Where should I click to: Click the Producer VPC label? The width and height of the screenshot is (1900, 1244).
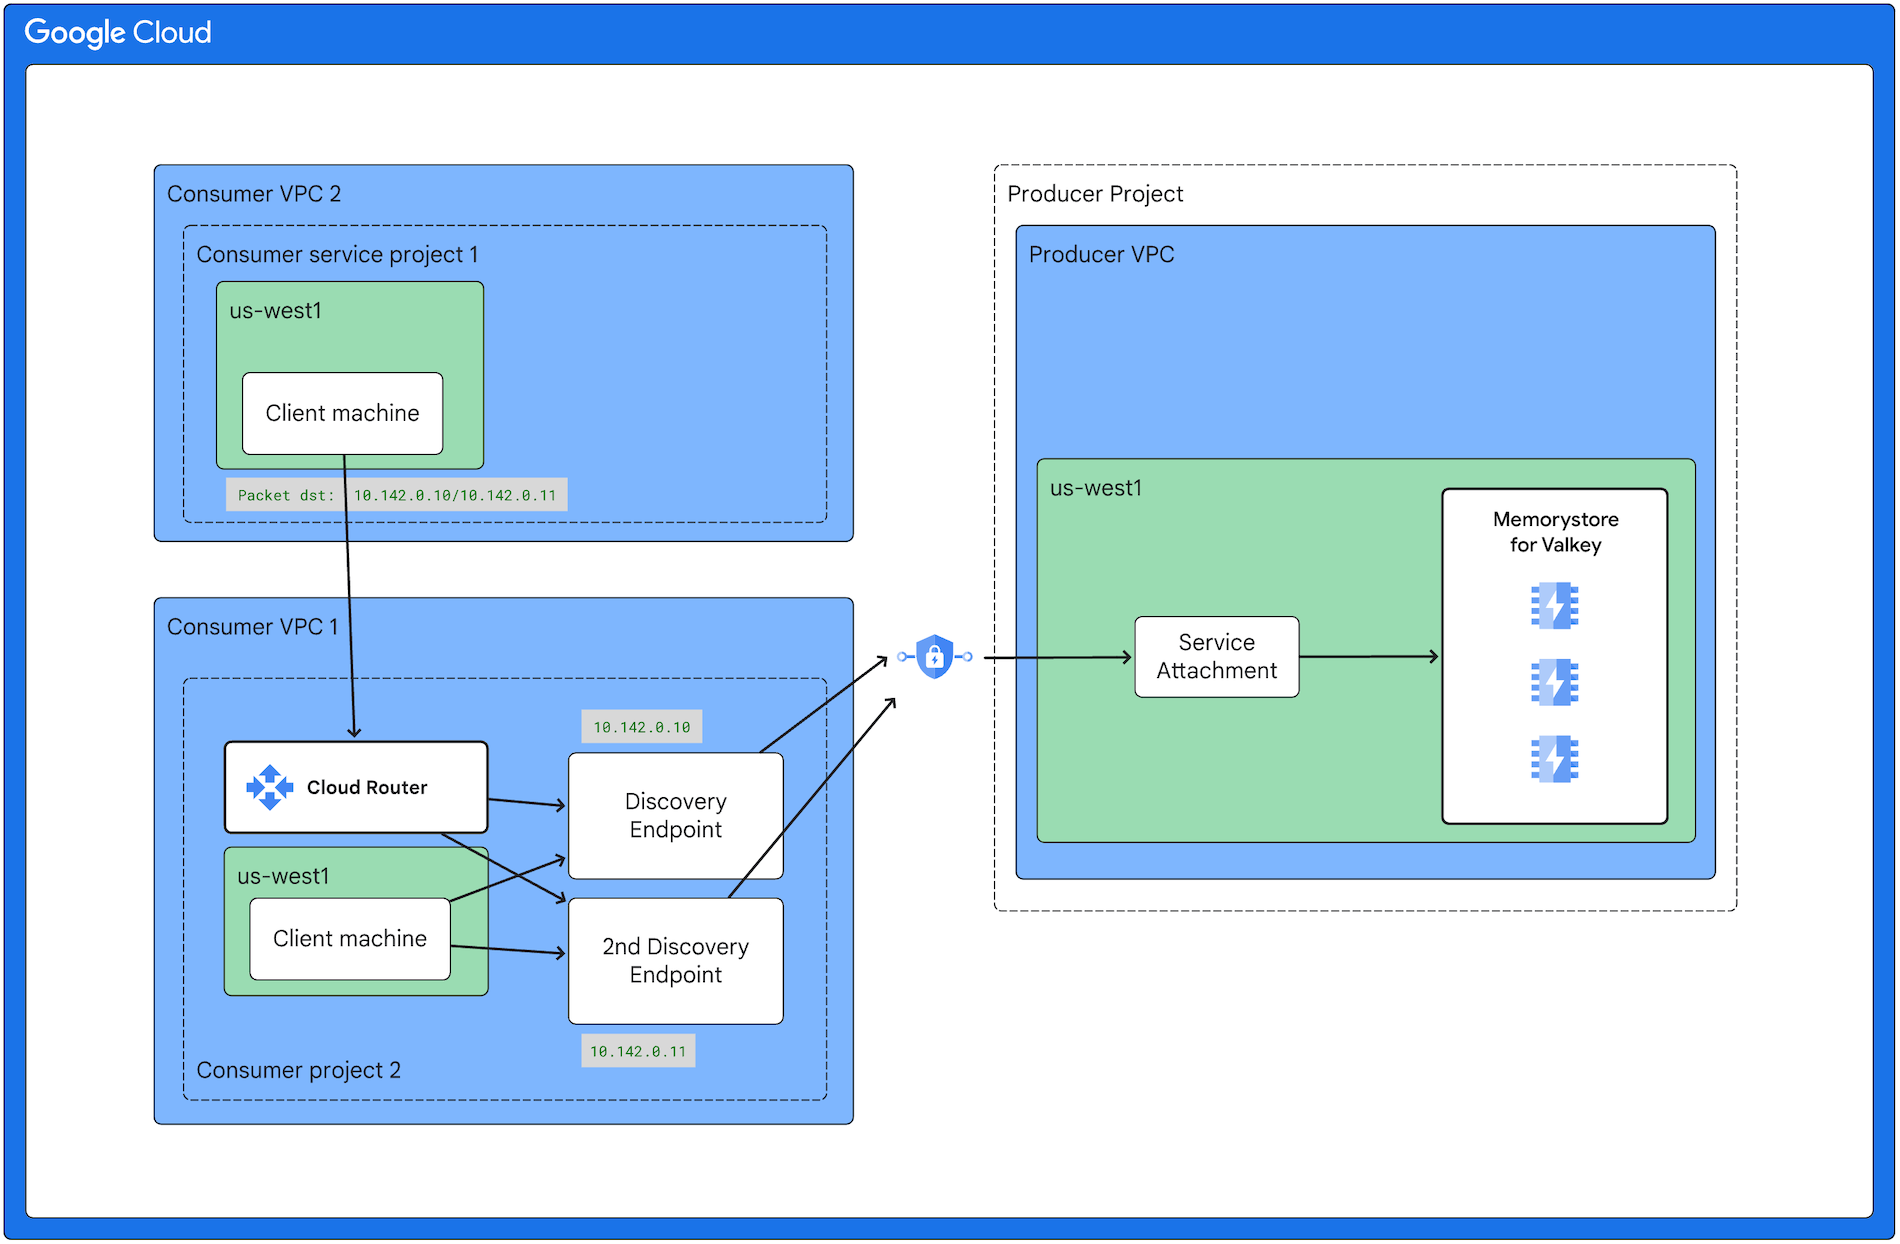(x=1102, y=254)
